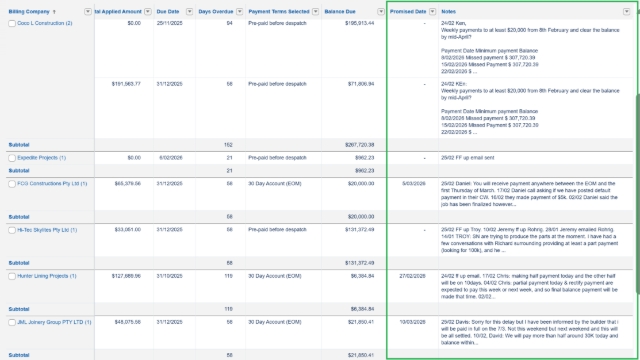Image resolution: width=640 pixels, height=360 pixels.
Task: Select the first Coco notes starting '24/02 Ken,'
Action: 530,47
